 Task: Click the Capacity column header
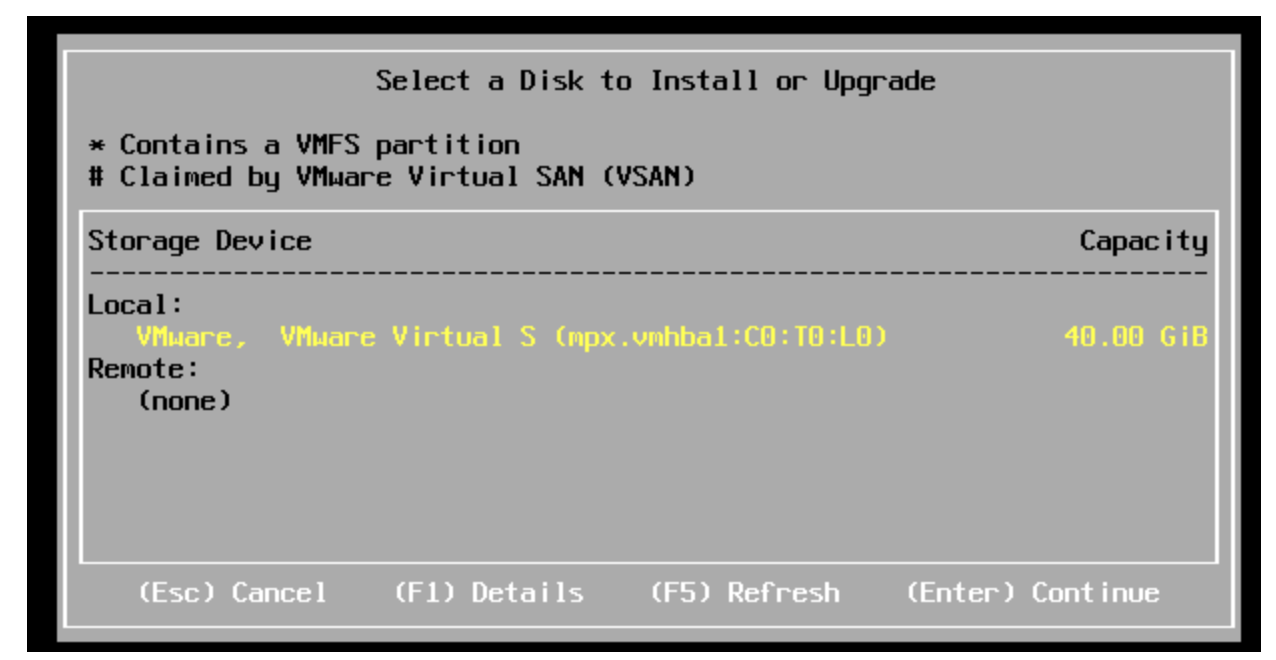(1144, 241)
